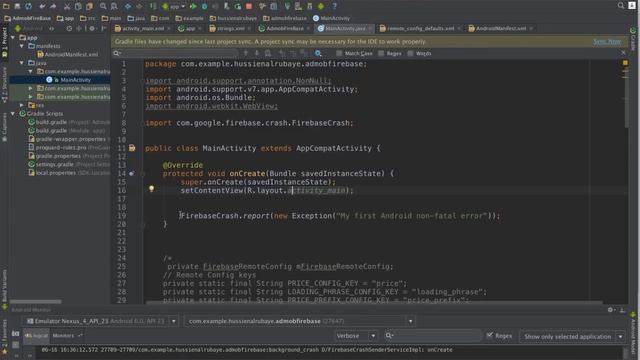This screenshot has height=360, width=640.
Task: Open the Show only selected application dropdown
Action: pyautogui.click(x=572, y=336)
